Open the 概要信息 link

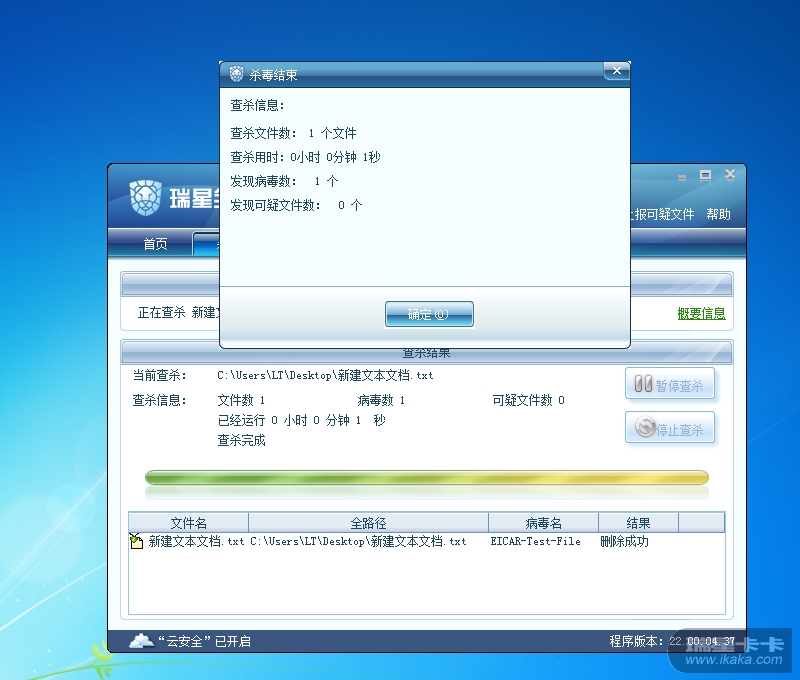click(702, 313)
